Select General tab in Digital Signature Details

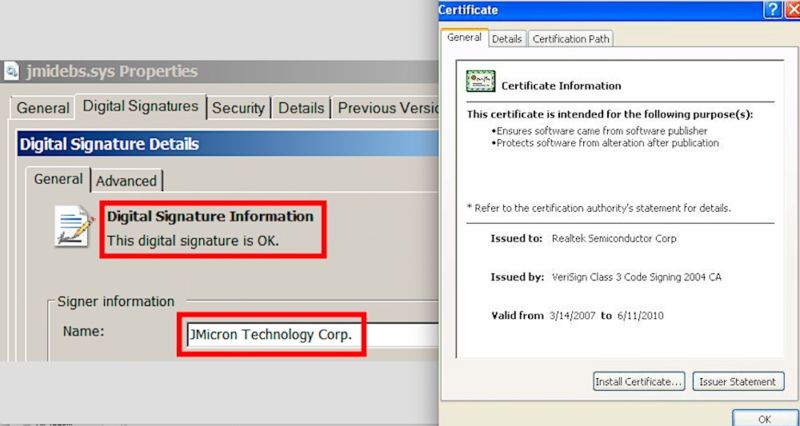click(58, 180)
